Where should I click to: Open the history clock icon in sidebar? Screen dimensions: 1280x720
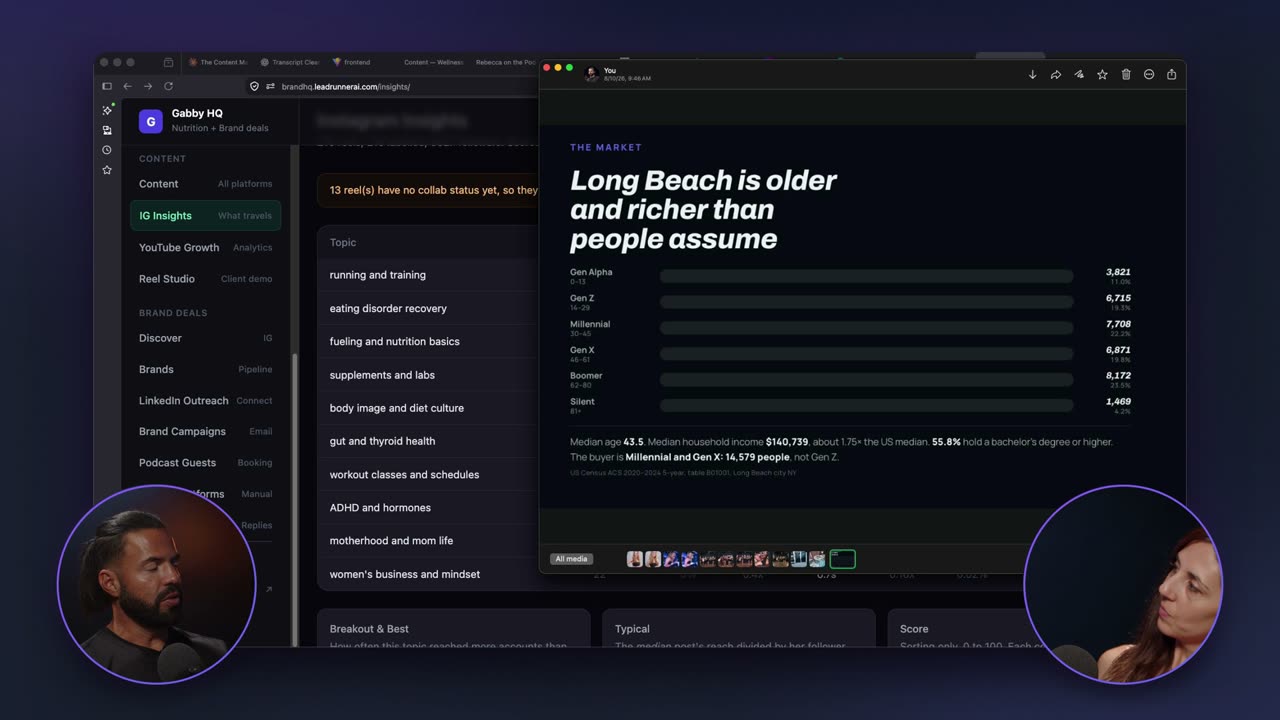[x=107, y=150]
